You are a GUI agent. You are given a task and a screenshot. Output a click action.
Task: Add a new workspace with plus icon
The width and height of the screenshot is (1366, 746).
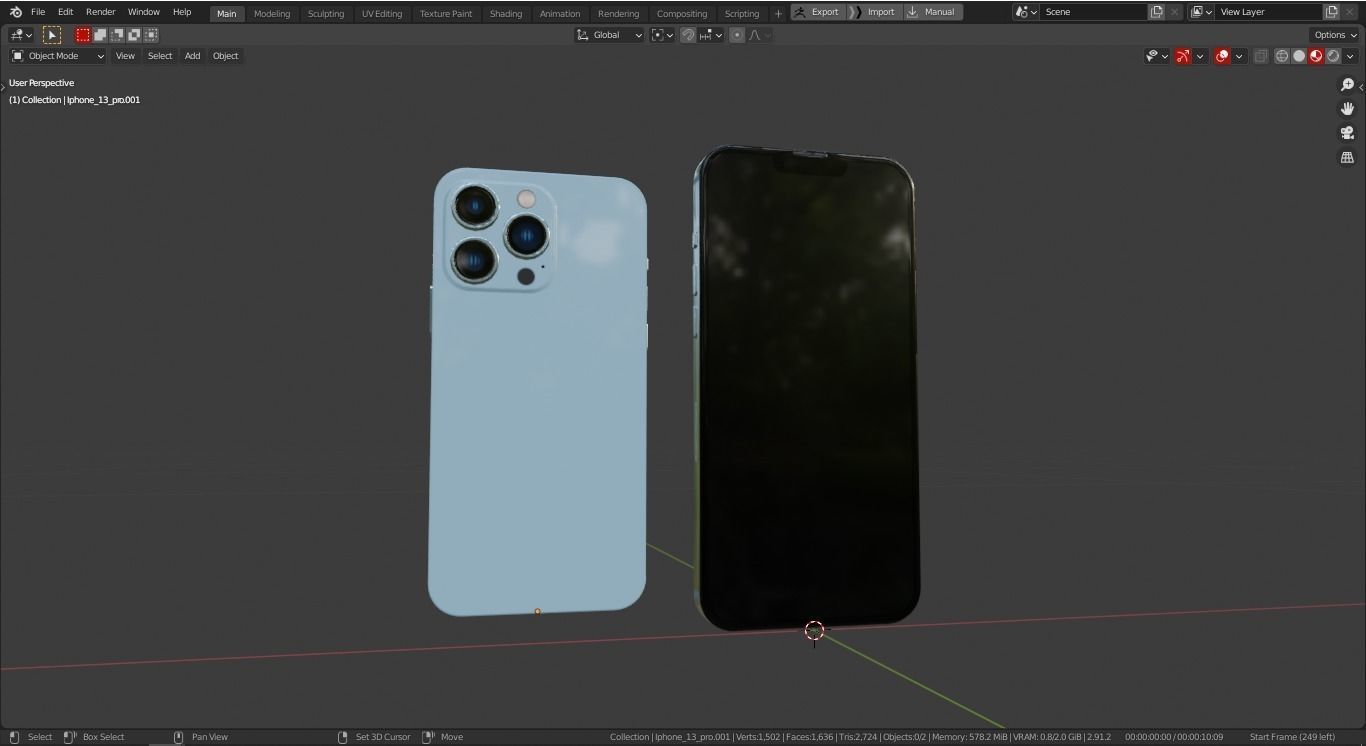[x=778, y=14]
